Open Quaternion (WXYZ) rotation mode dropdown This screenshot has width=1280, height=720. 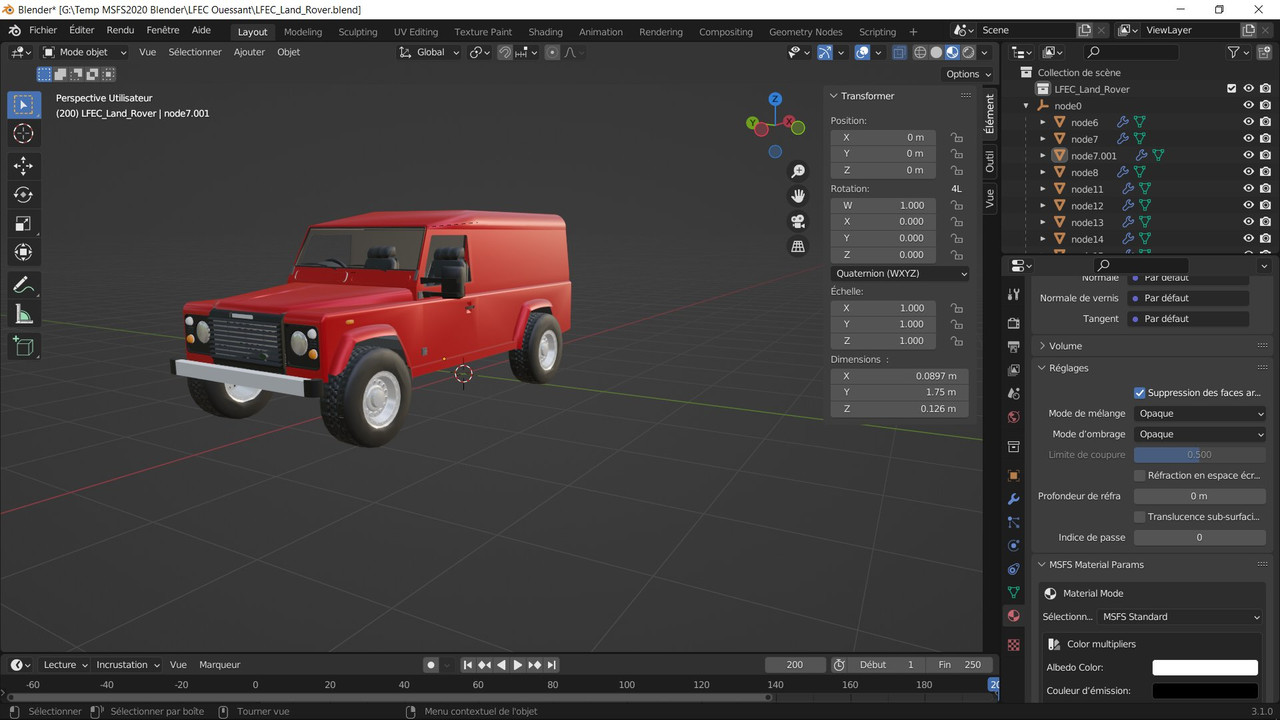tap(901, 273)
